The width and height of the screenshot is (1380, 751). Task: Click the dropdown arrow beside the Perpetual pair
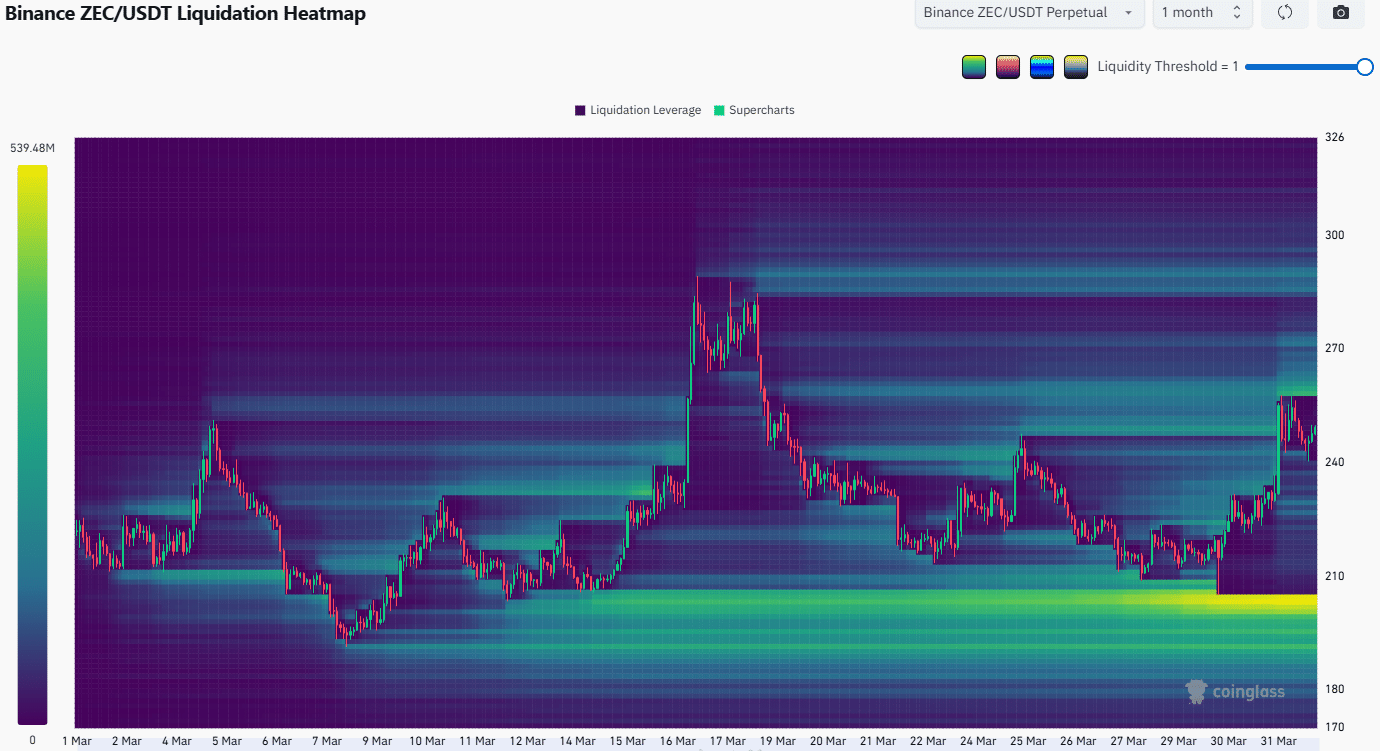pyautogui.click(x=1129, y=13)
